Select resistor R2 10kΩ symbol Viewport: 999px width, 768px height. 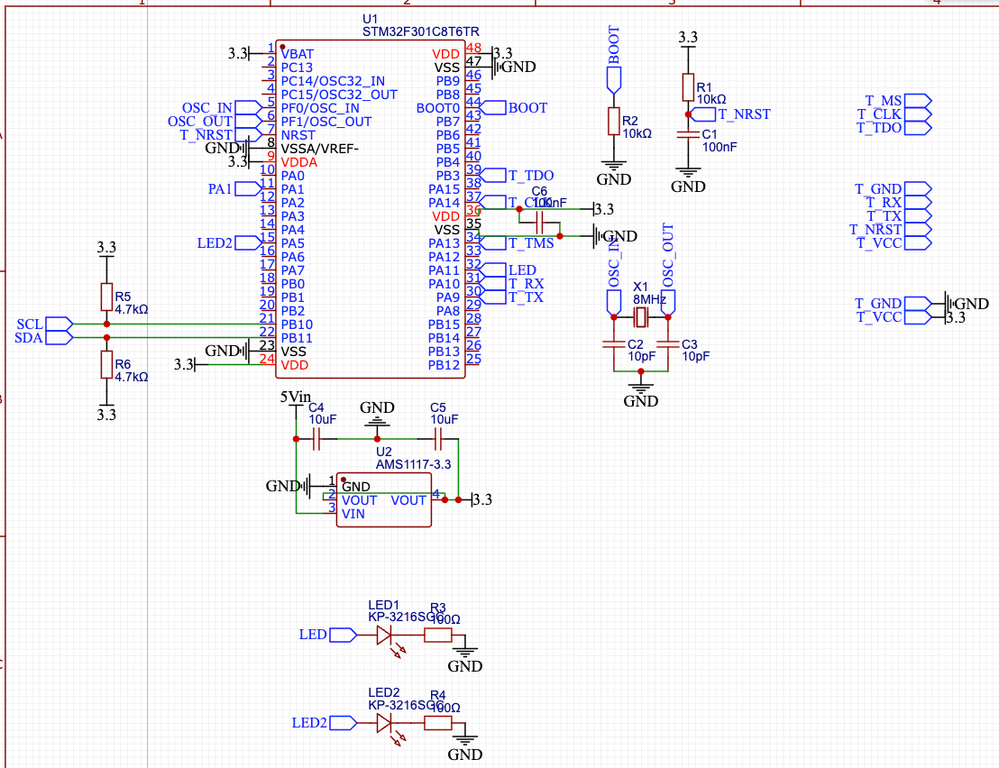[614, 121]
